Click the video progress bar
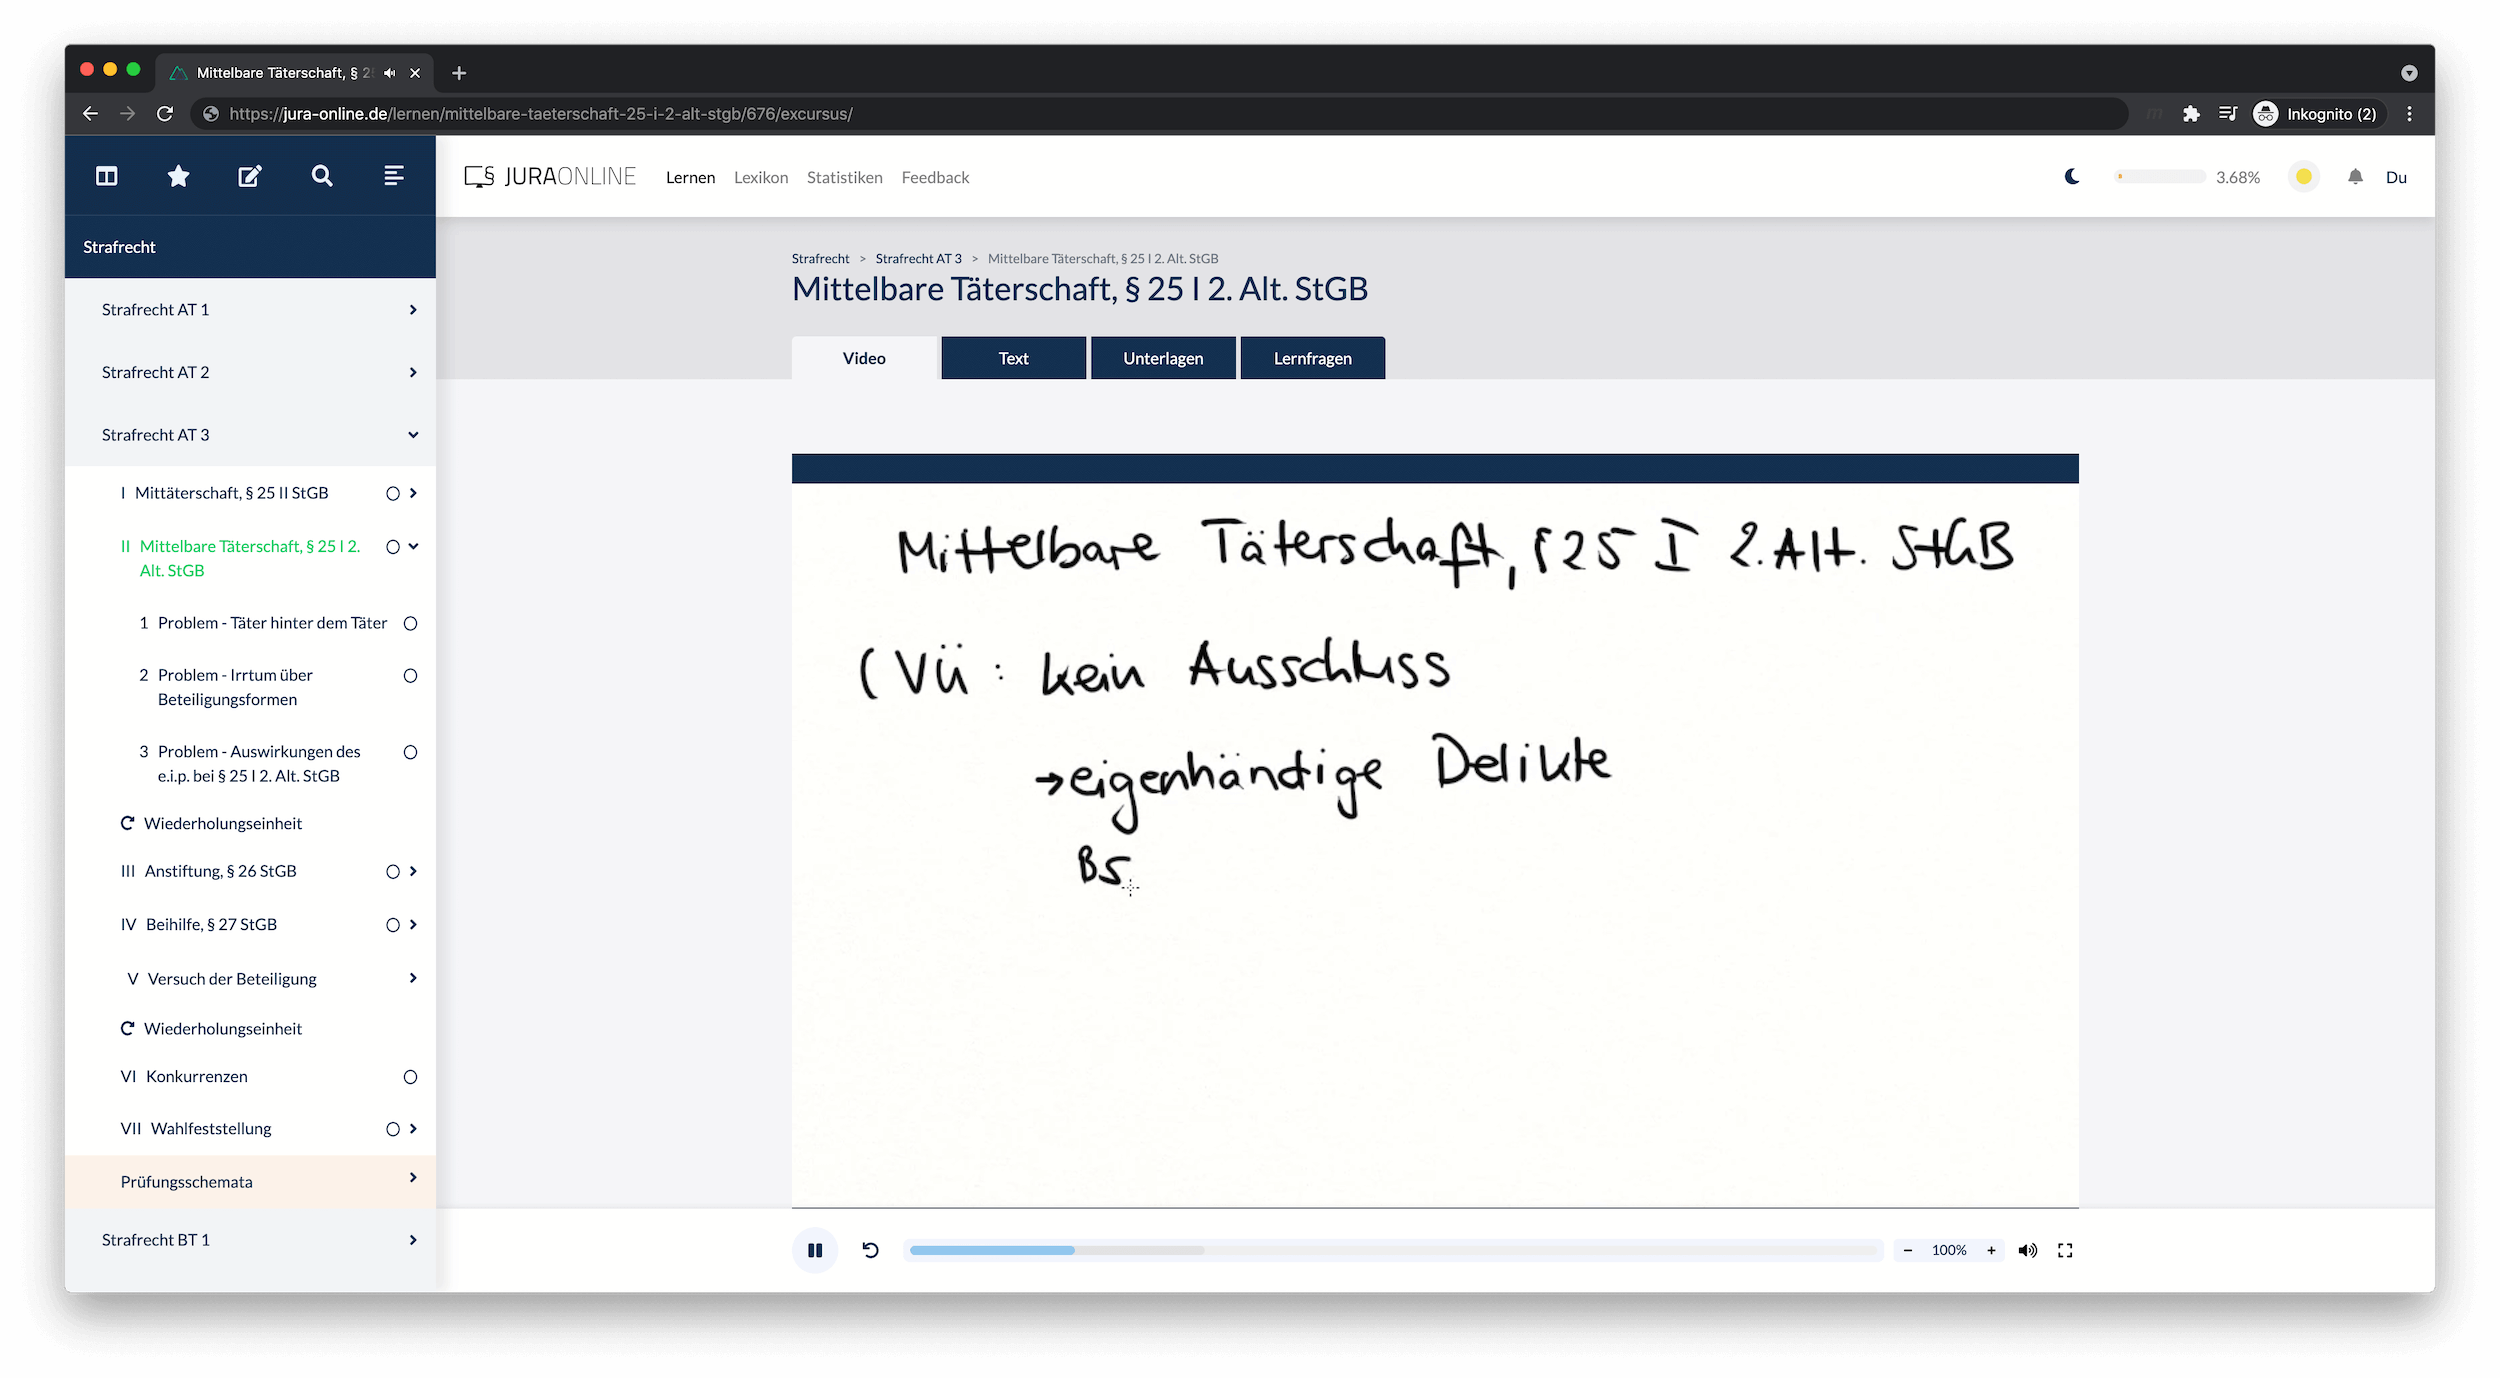2500x1378 pixels. 1392,1250
